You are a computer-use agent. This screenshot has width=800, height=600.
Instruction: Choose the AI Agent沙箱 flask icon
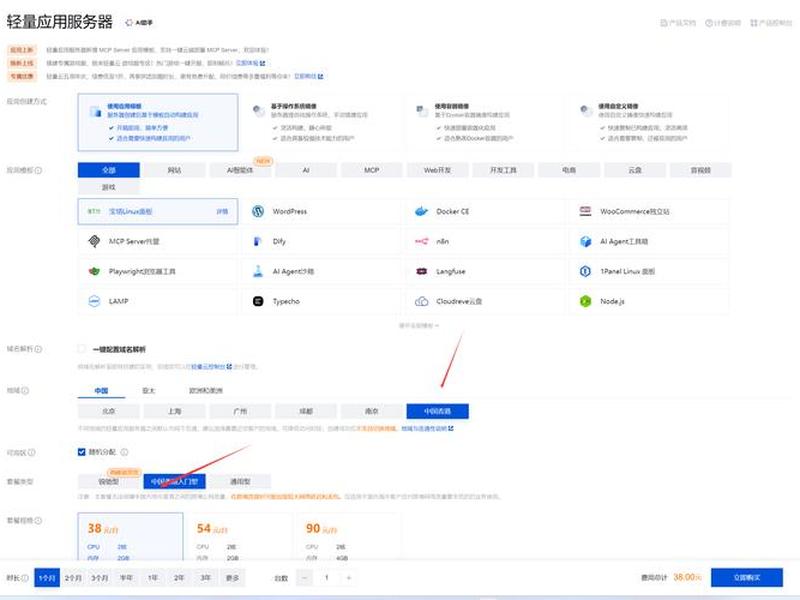click(258, 271)
